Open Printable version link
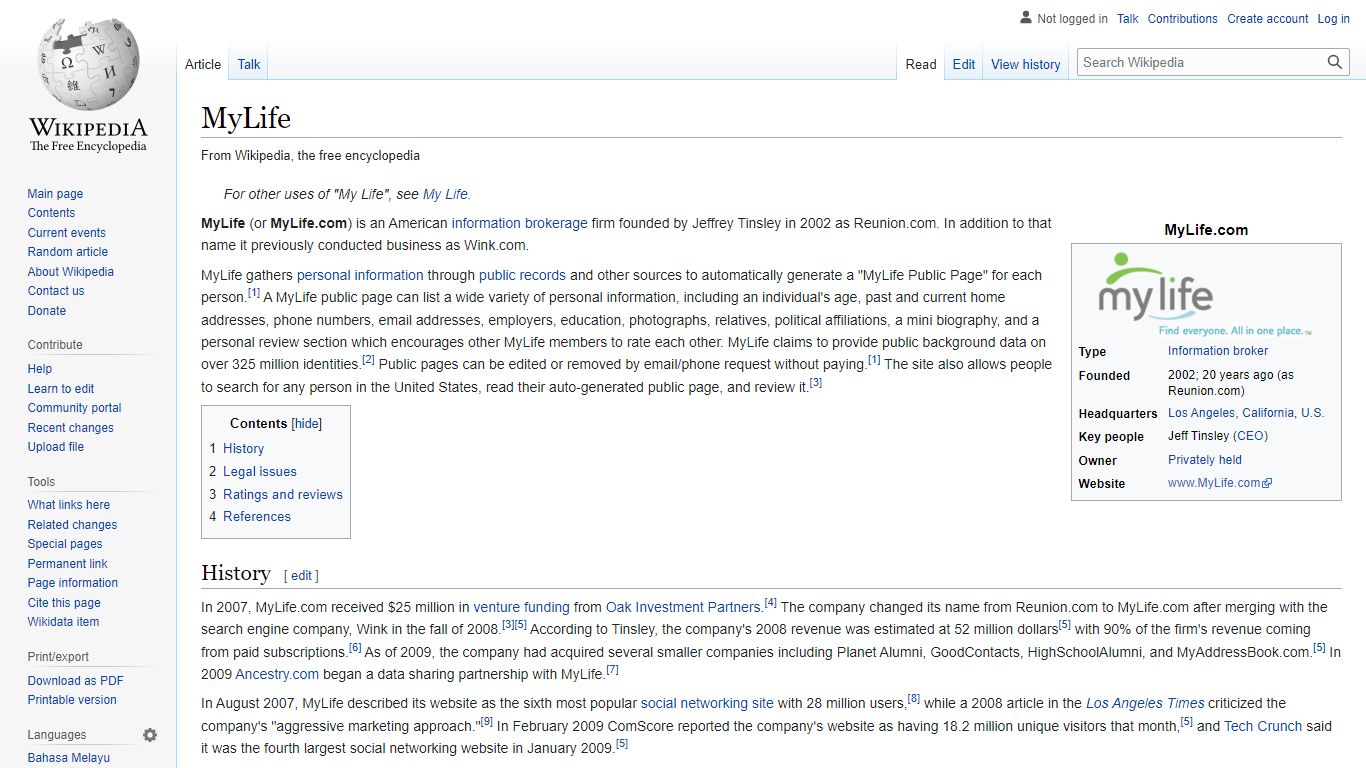 click(x=72, y=700)
